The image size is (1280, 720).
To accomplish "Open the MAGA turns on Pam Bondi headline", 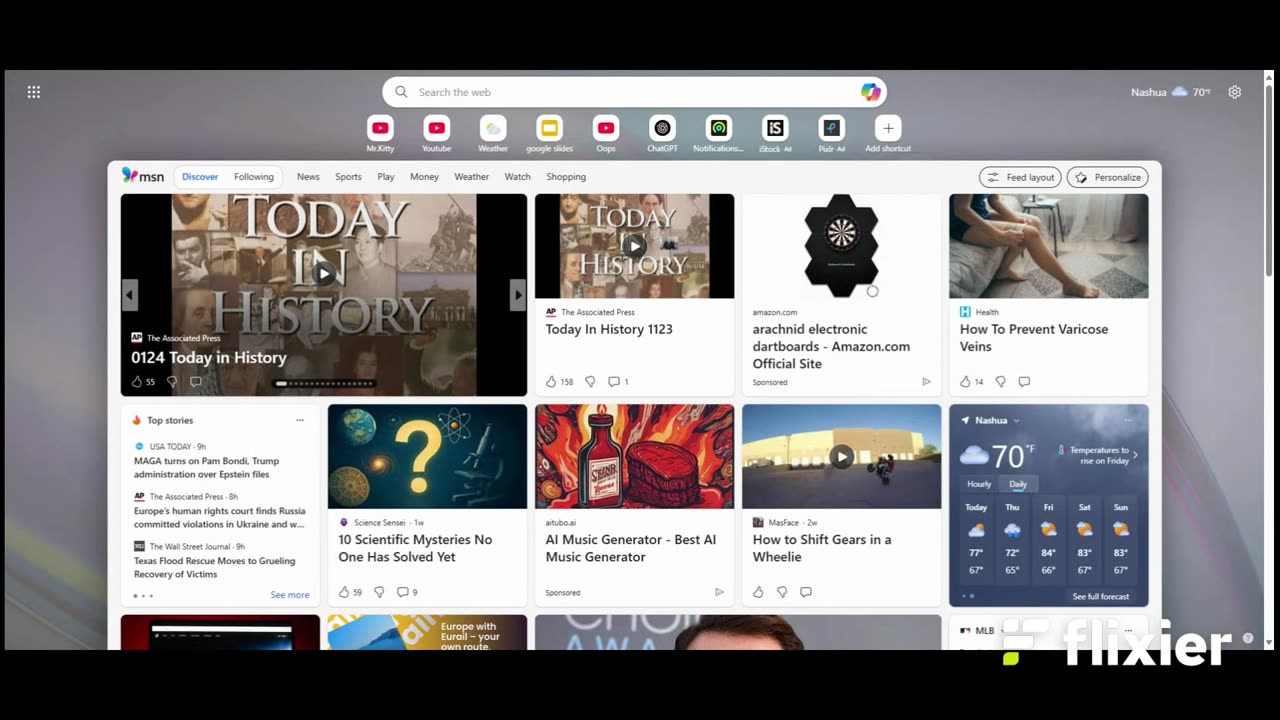I will (207, 467).
